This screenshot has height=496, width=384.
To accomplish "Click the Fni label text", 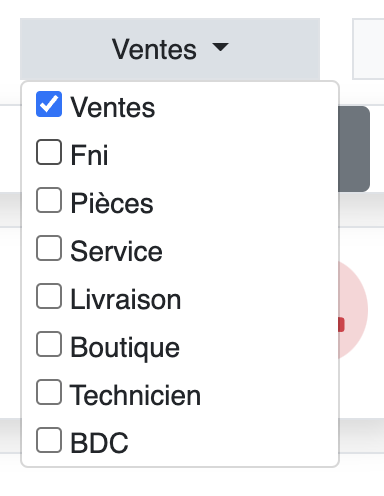I will tap(89, 155).
